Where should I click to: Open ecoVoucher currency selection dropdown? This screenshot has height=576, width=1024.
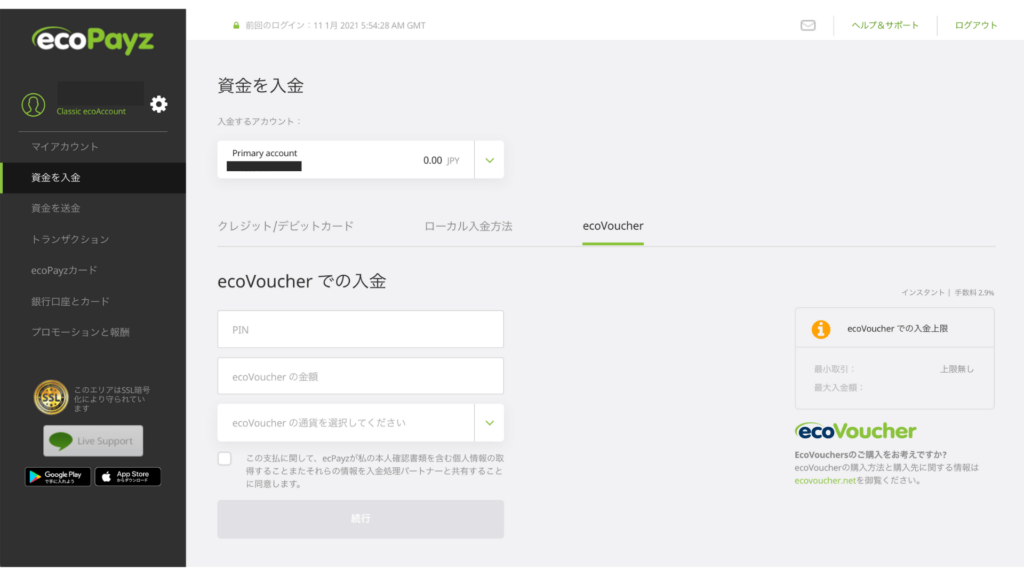click(x=360, y=423)
